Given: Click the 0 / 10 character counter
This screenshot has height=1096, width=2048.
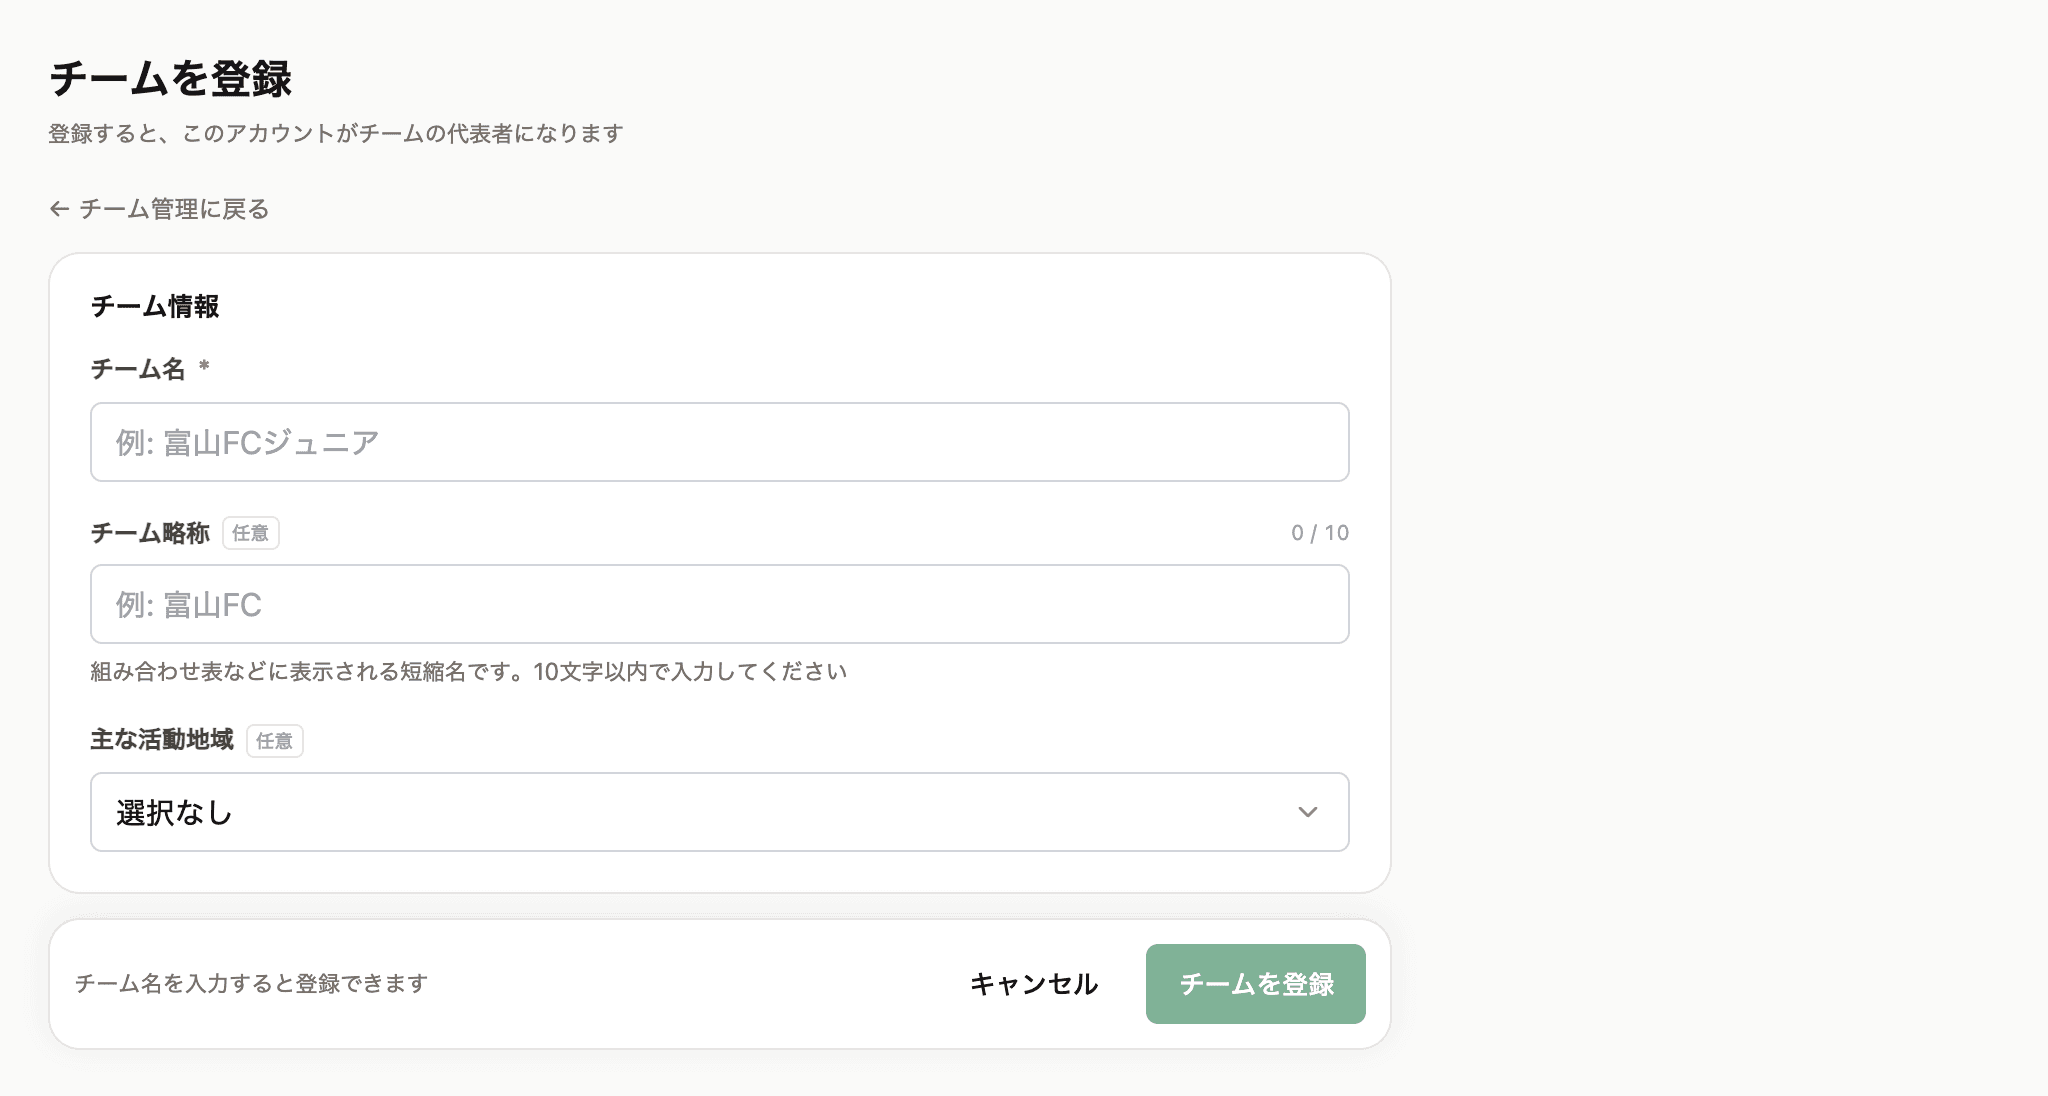Looking at the screenshot, I should pyautogui.click(x=1320, y=533).
